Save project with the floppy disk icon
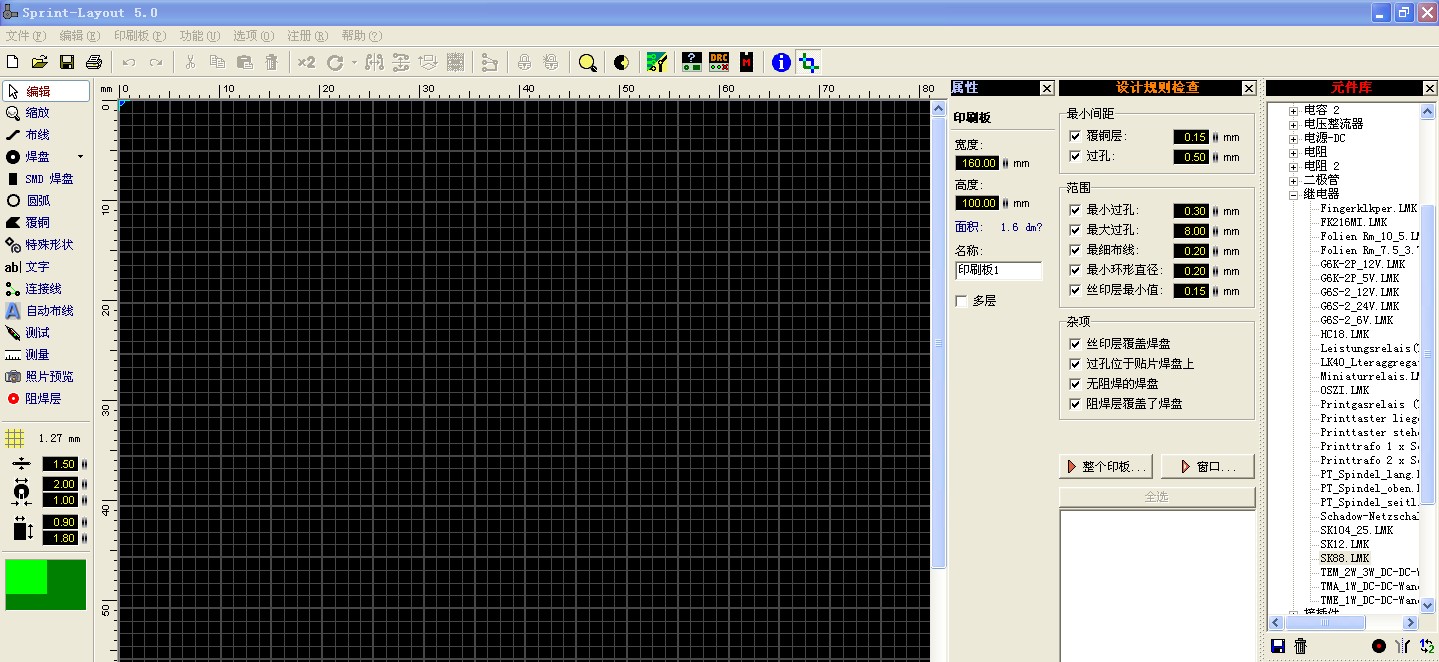Image resolution: width=1439 pixels, height=662 pixels. pos(67,62)
